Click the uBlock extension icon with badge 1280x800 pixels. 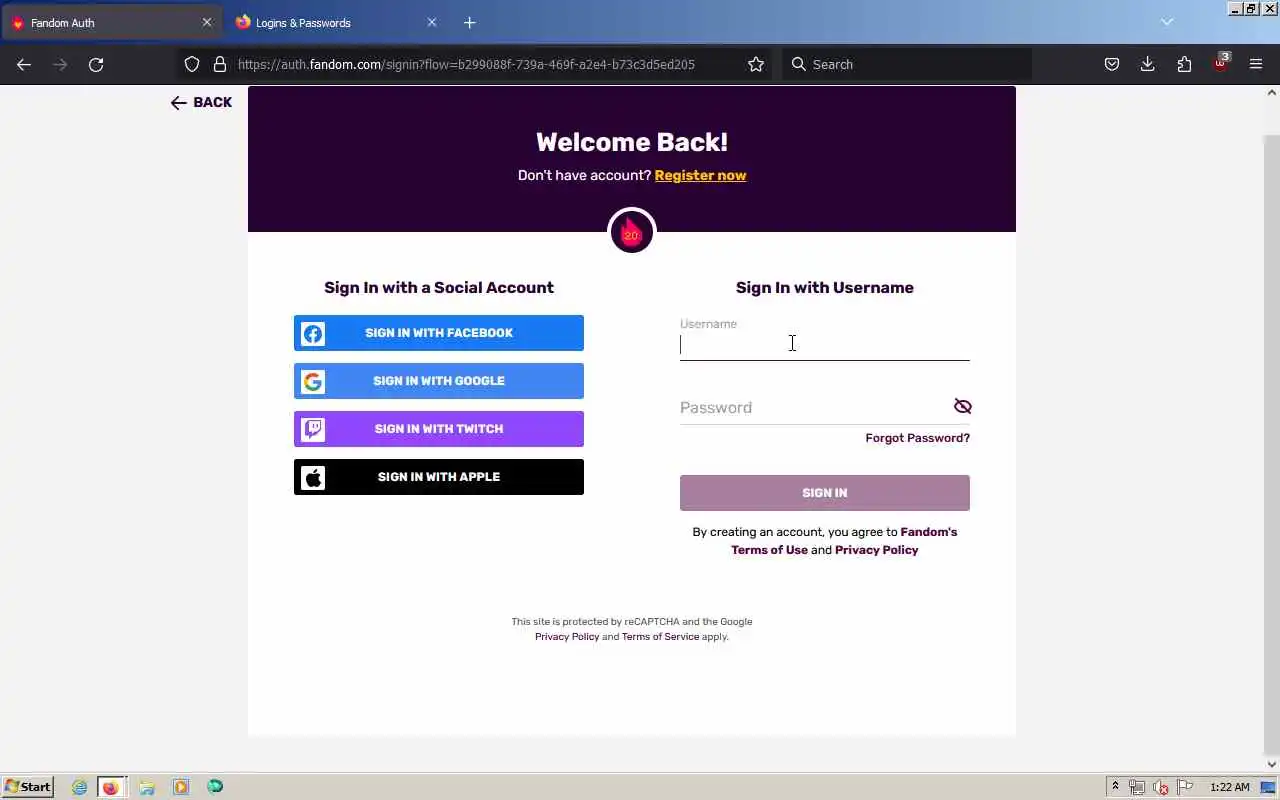click(x=1221, y=63)
